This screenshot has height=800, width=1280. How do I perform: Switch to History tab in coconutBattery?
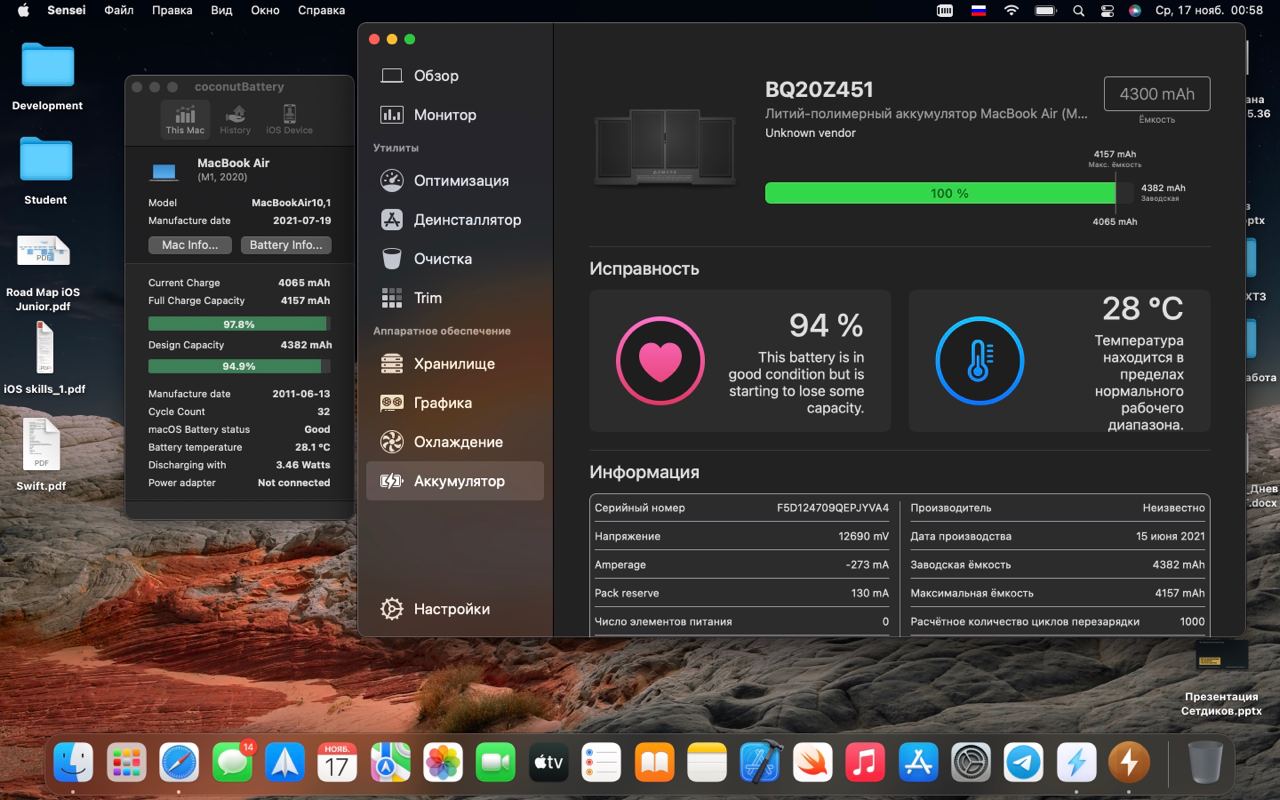pyautogui.click(x=236, y=118)
